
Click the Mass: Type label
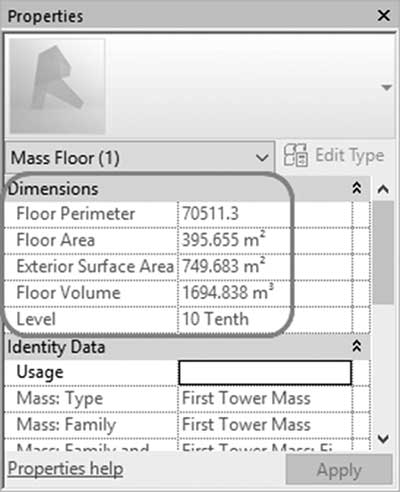(x=60, y=399)
